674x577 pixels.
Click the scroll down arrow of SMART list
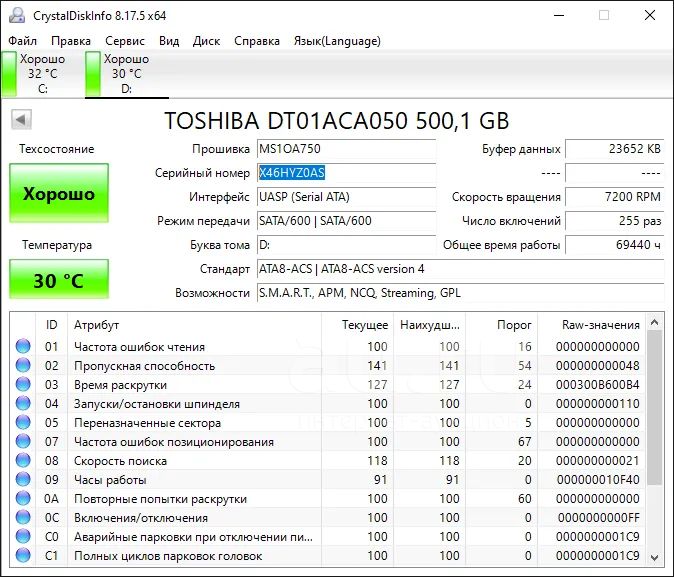click(655, 558)
